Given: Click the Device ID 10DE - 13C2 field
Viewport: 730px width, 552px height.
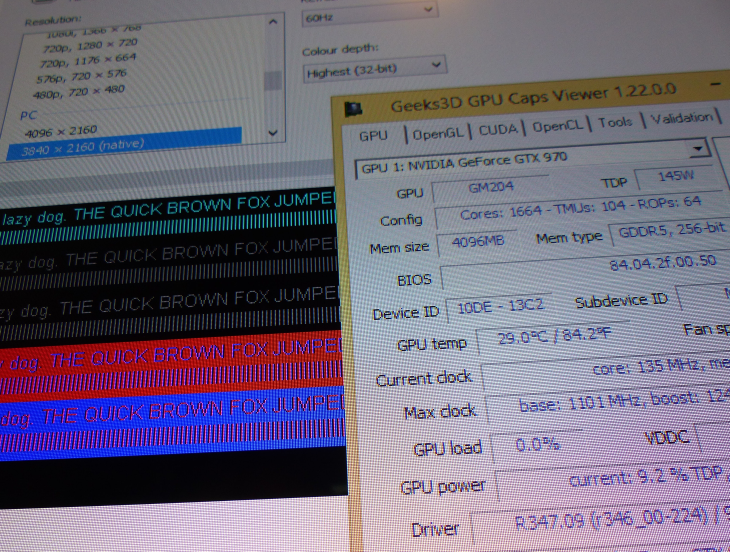Looking at the screenshot, I should pyautogui.click(x=500, y=307).
